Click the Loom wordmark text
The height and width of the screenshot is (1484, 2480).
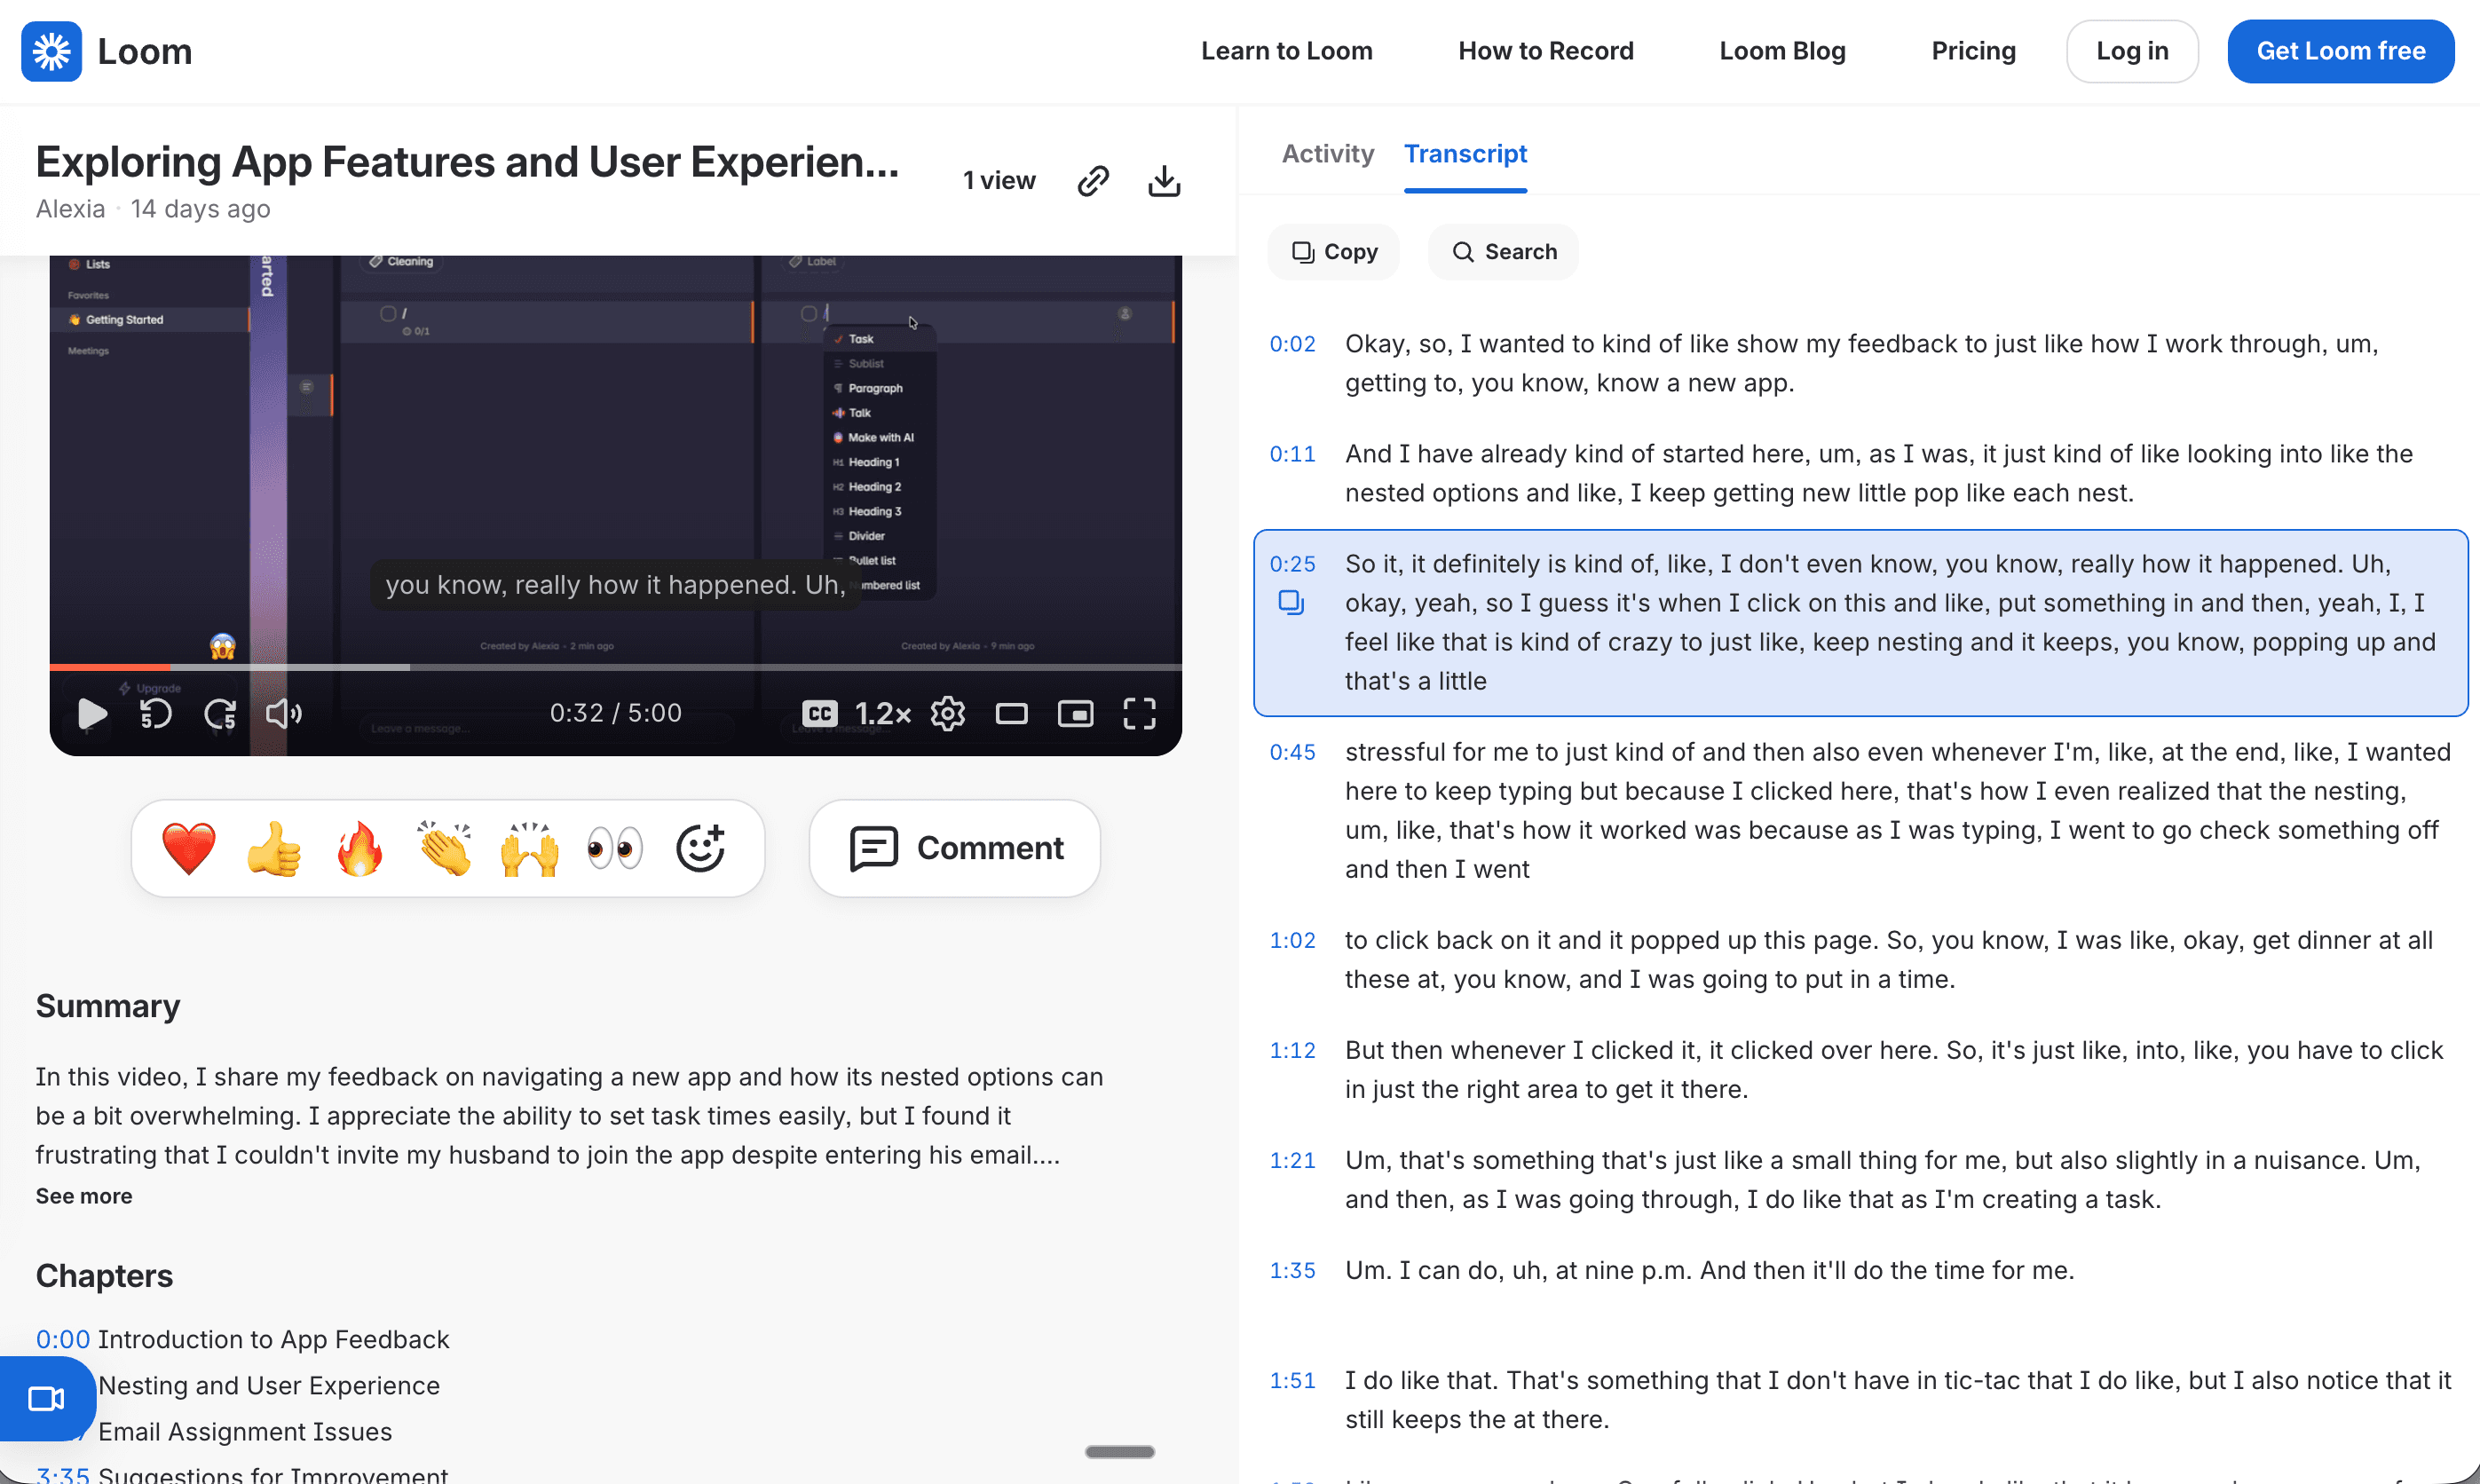(x=145, y=51)
